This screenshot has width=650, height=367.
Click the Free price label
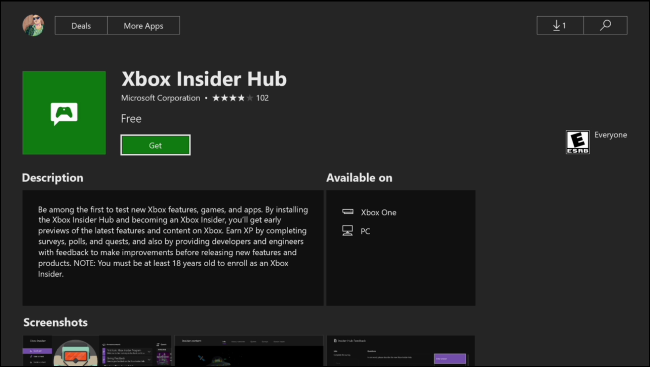click(131, 119)
